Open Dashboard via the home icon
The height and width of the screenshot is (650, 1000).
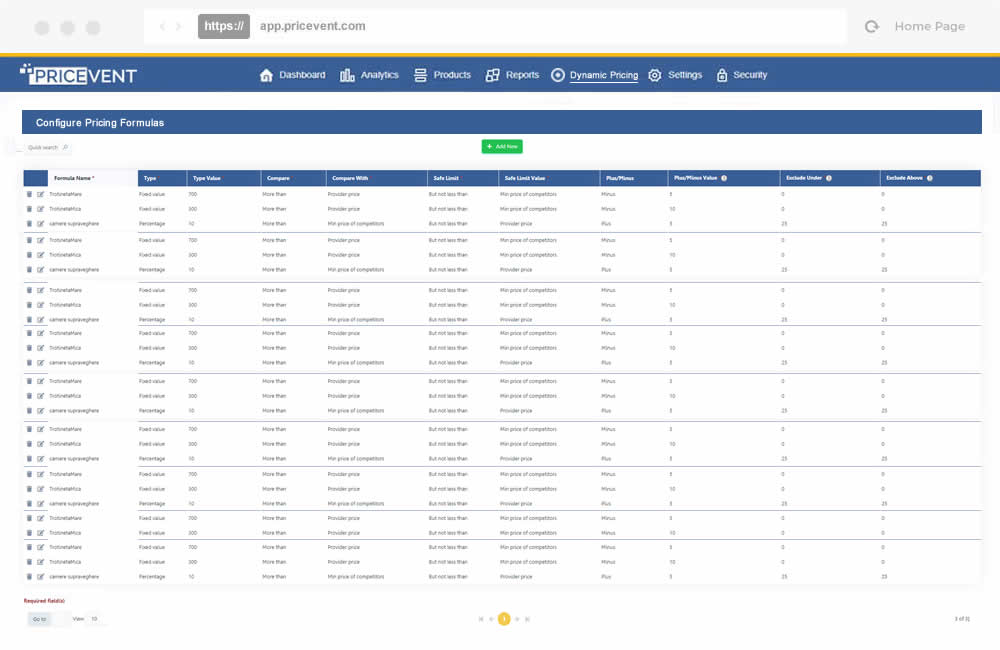click(x=266, y=75)
